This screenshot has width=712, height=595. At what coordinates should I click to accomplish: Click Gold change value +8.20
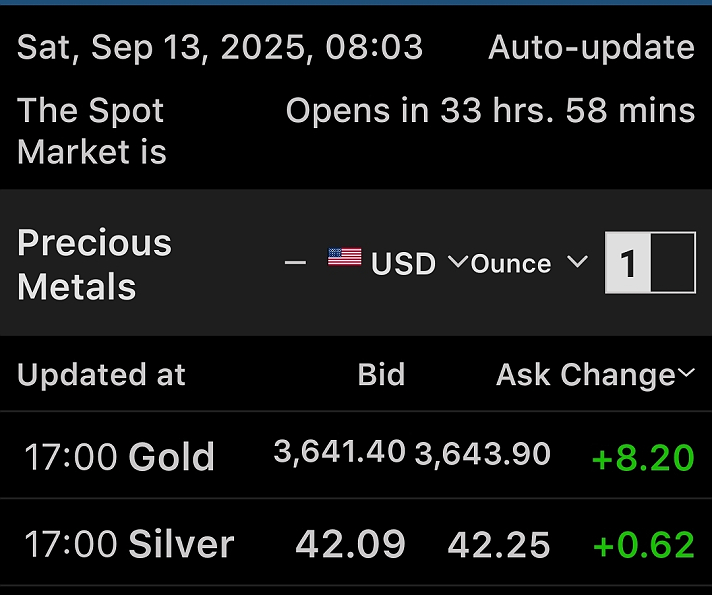643,458
